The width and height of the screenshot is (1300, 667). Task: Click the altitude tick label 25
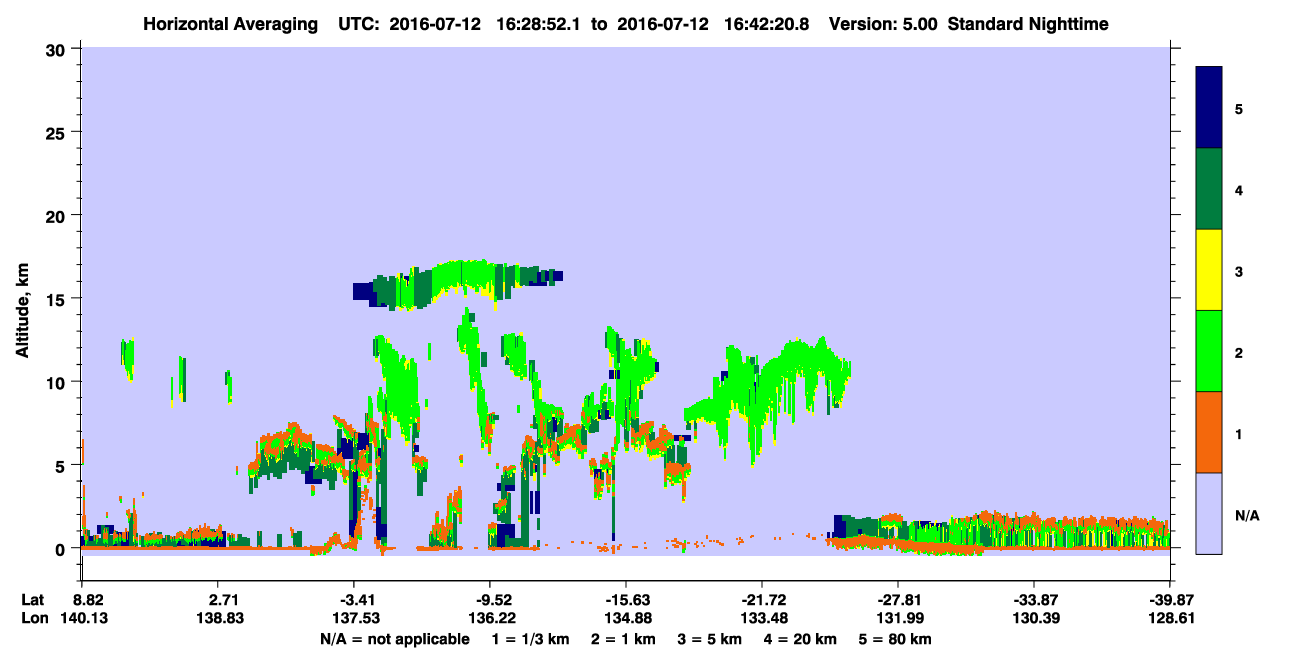point(58,132)
